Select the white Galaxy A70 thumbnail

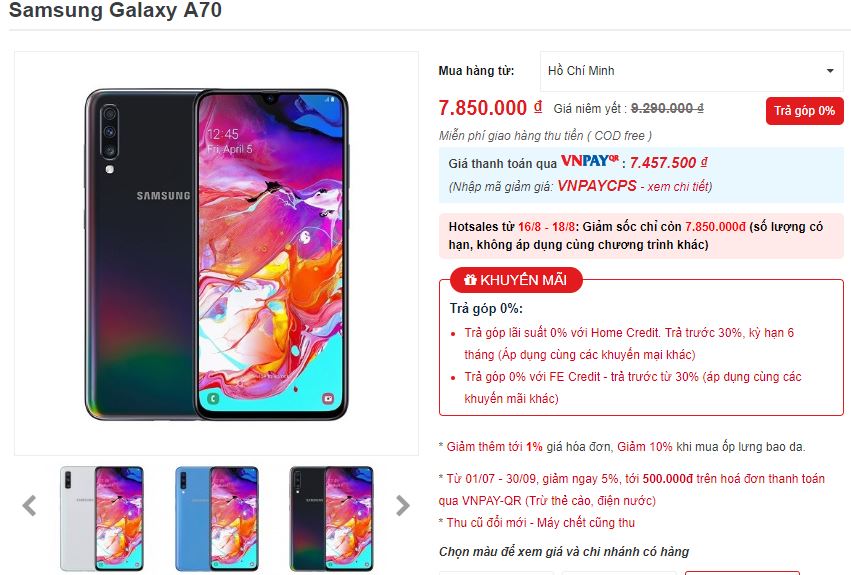pyautogui.click(x=101, y=518)
